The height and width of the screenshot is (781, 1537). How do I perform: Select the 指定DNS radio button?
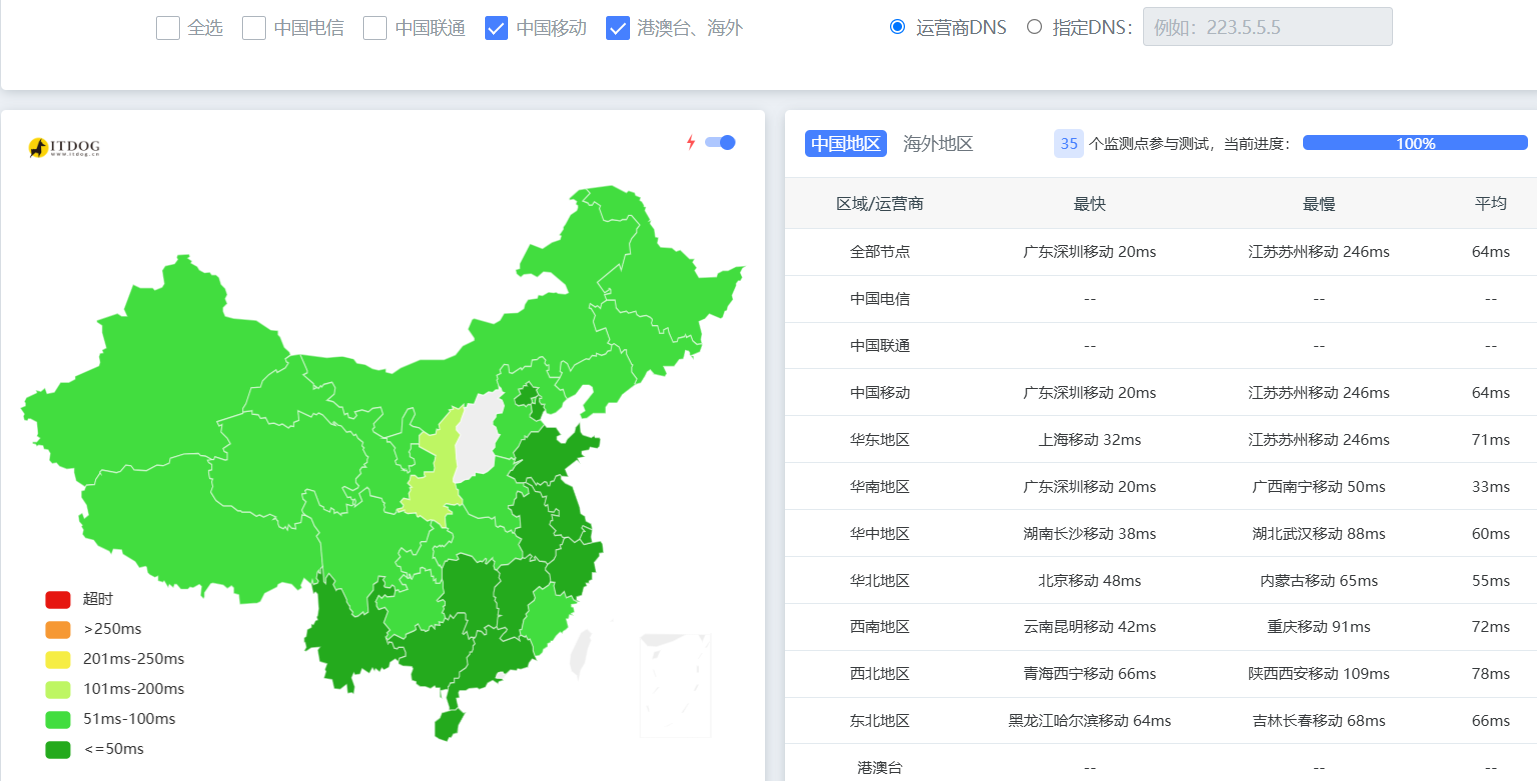(1034, 27)
